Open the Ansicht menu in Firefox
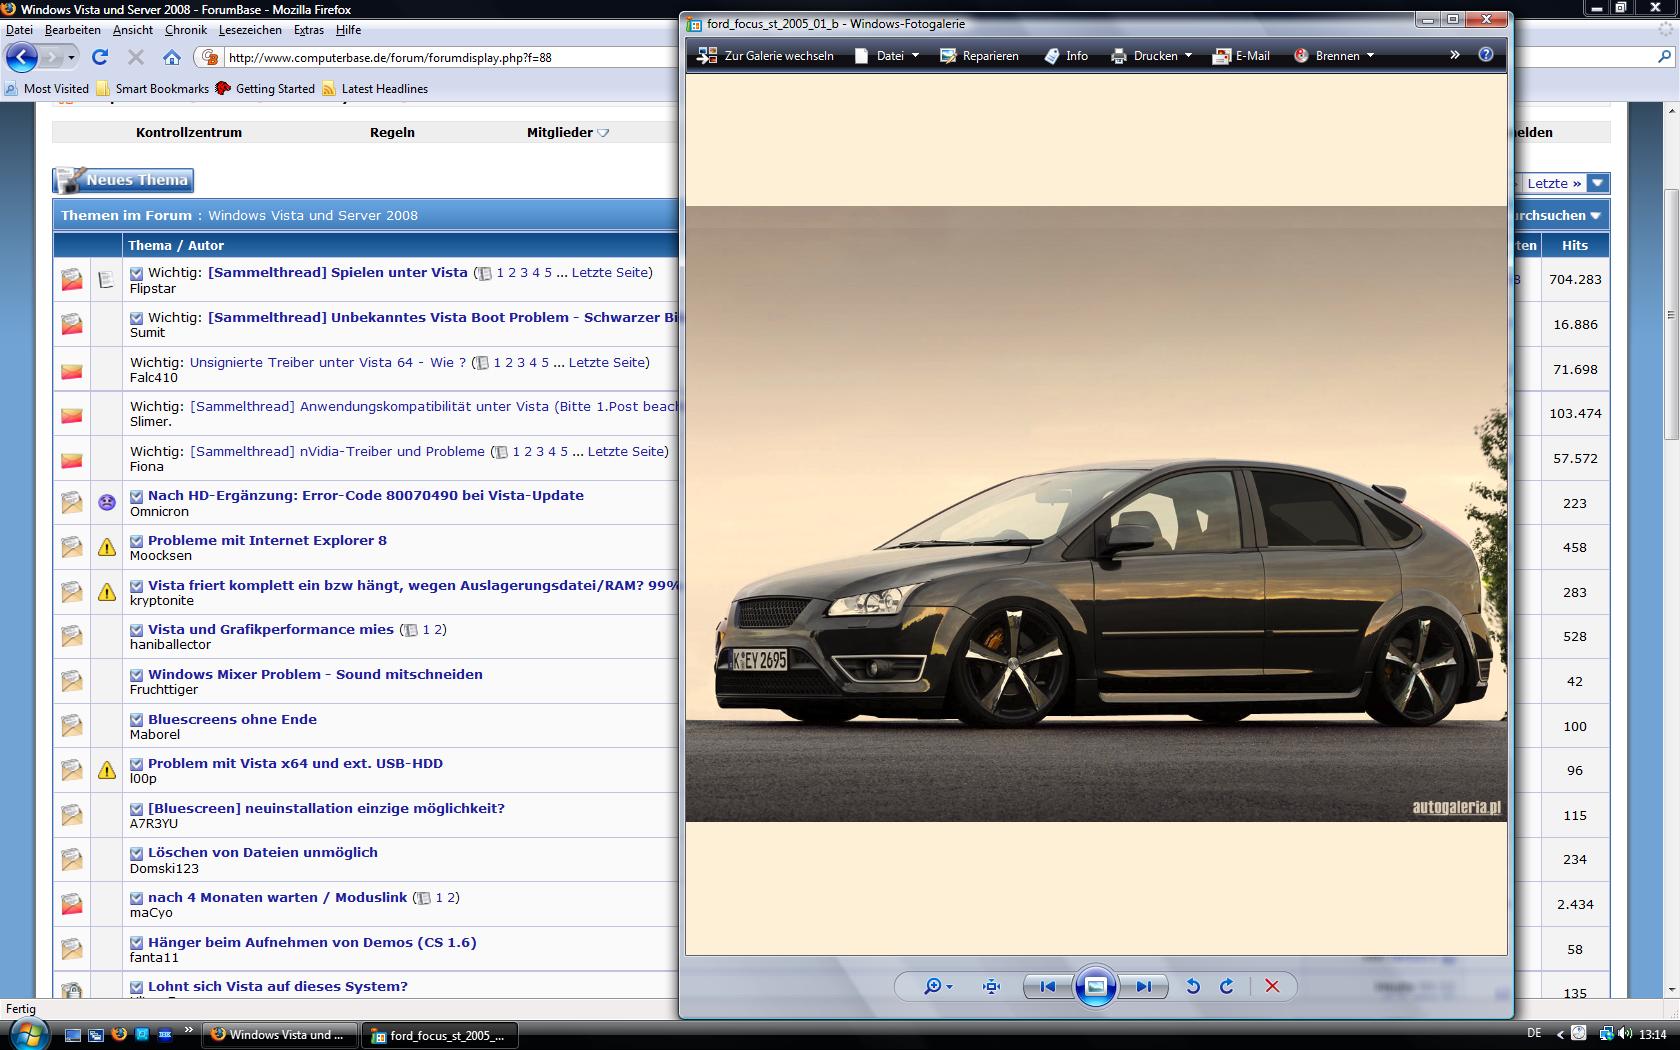1680x1050 pixels. coord(133,30)
